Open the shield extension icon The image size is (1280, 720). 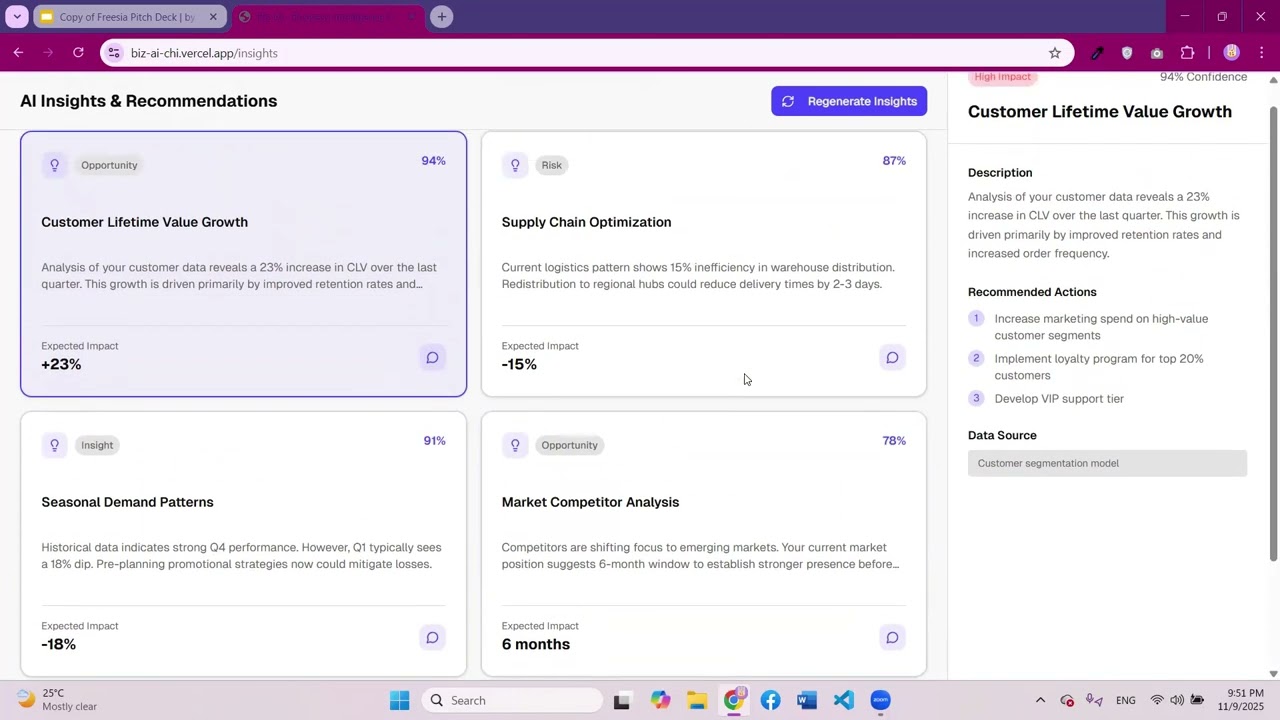[1127, 53]
